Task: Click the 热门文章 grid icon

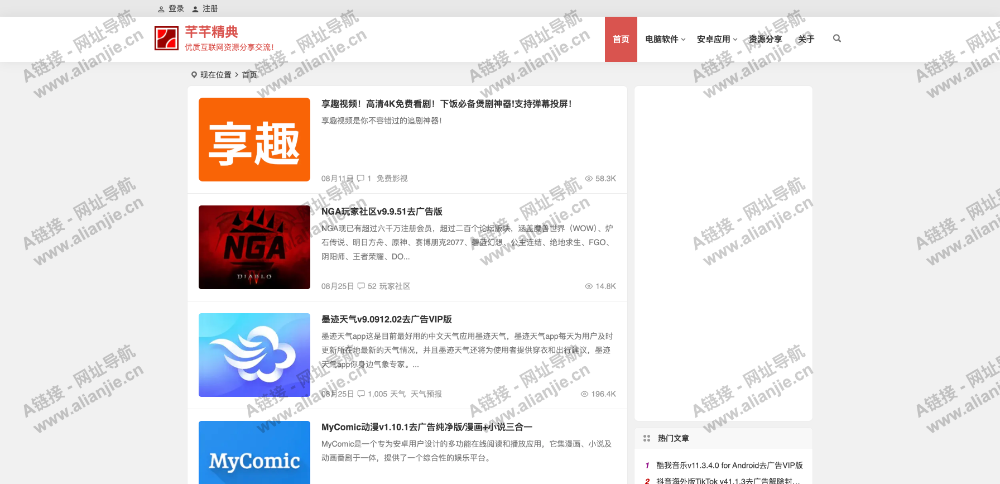Action: click(x=647, y=438)
